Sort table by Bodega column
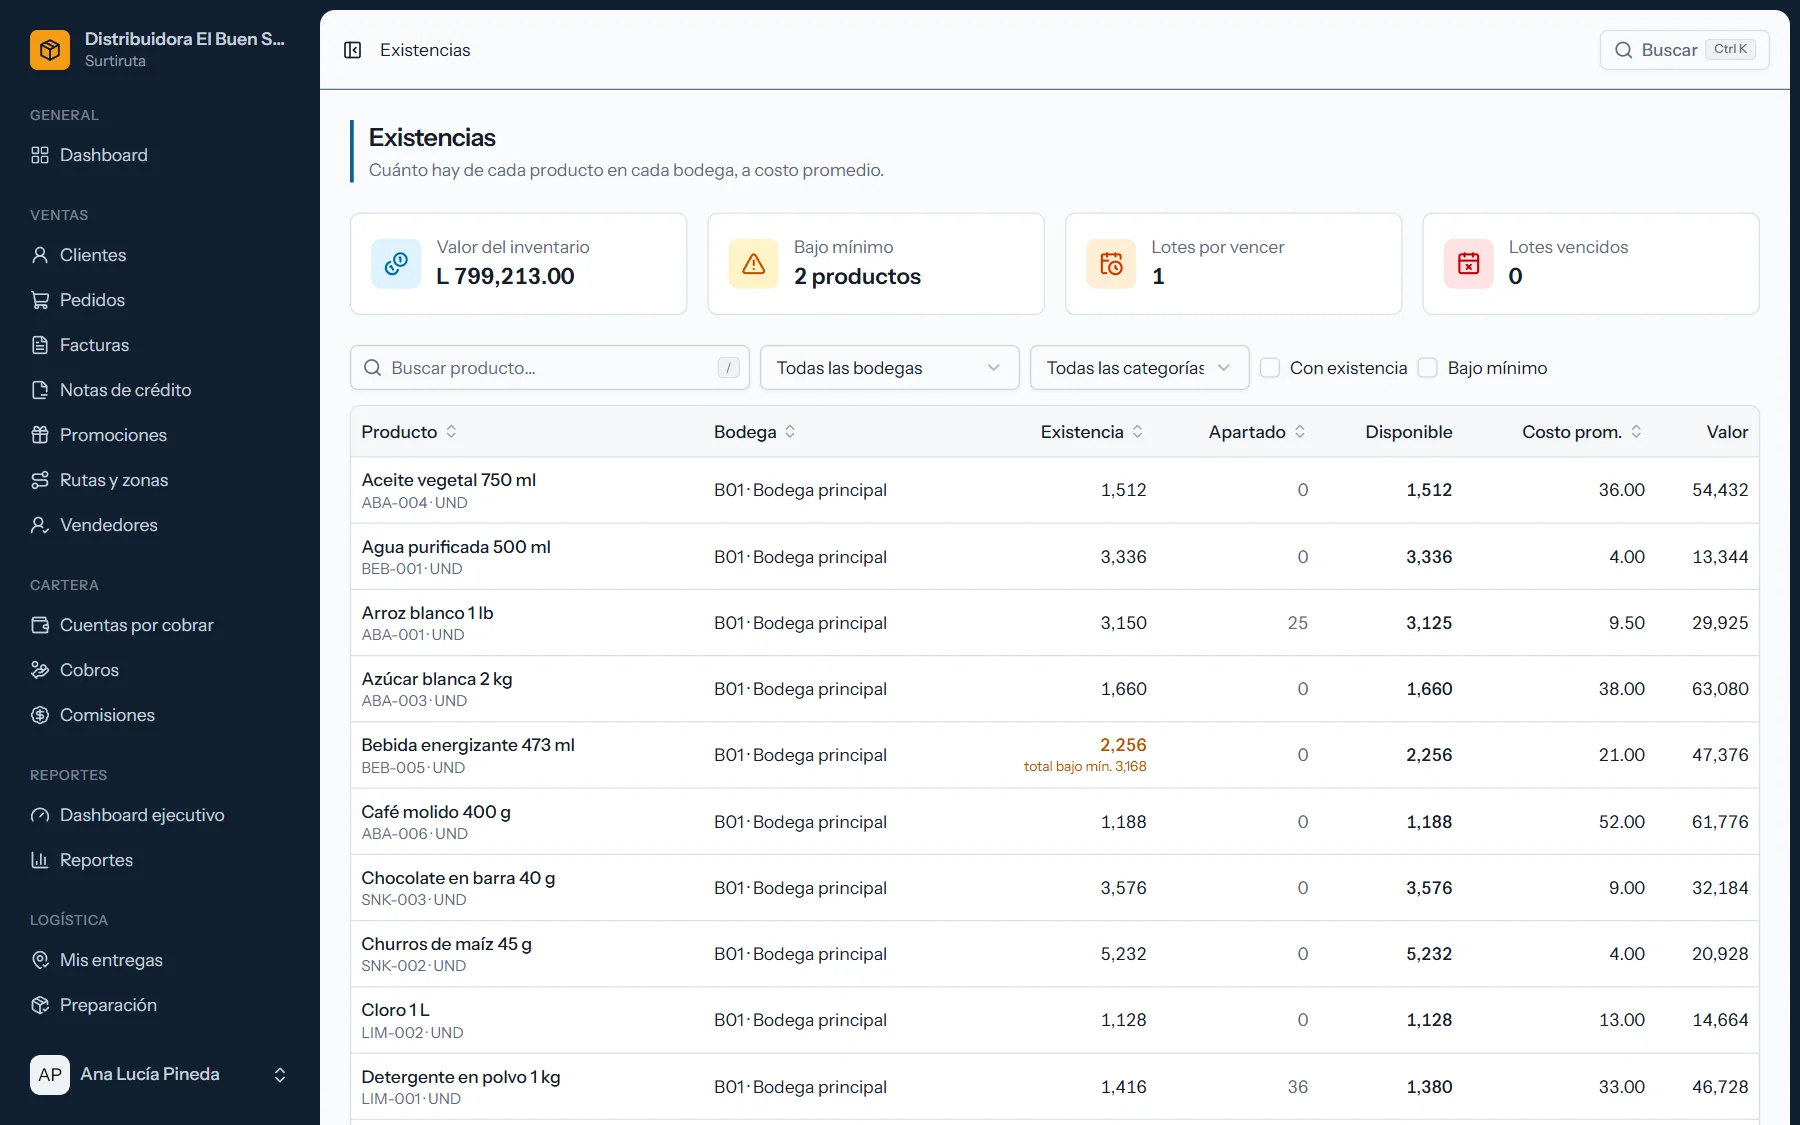Screen dimensions: 1800x1125 [755, 432]
